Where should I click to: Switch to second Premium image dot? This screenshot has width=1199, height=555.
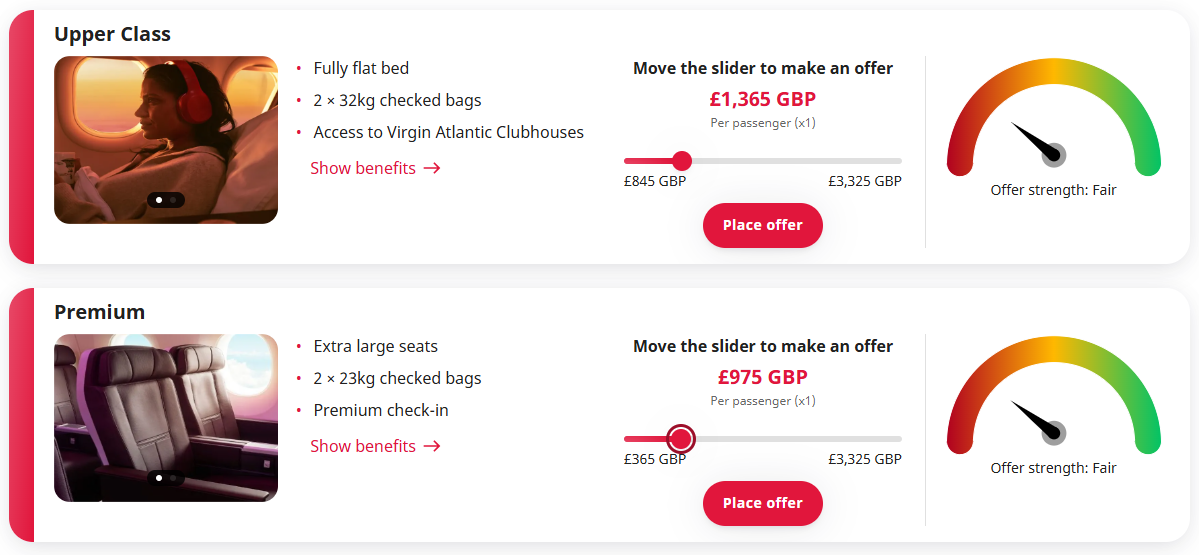(x=173, y=478)
